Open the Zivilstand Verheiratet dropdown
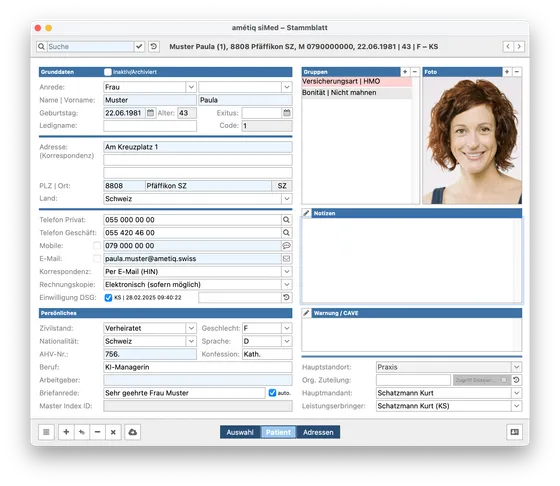 (x=191, y=328)
